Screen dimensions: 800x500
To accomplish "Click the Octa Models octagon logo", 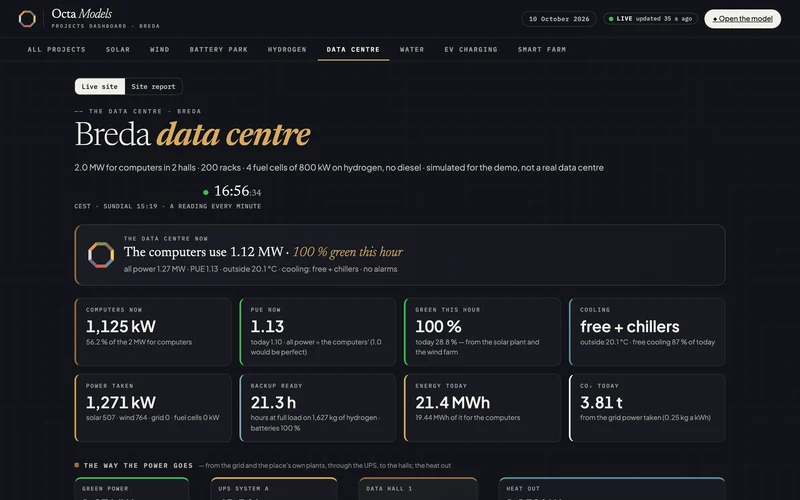I will (27, 19).
